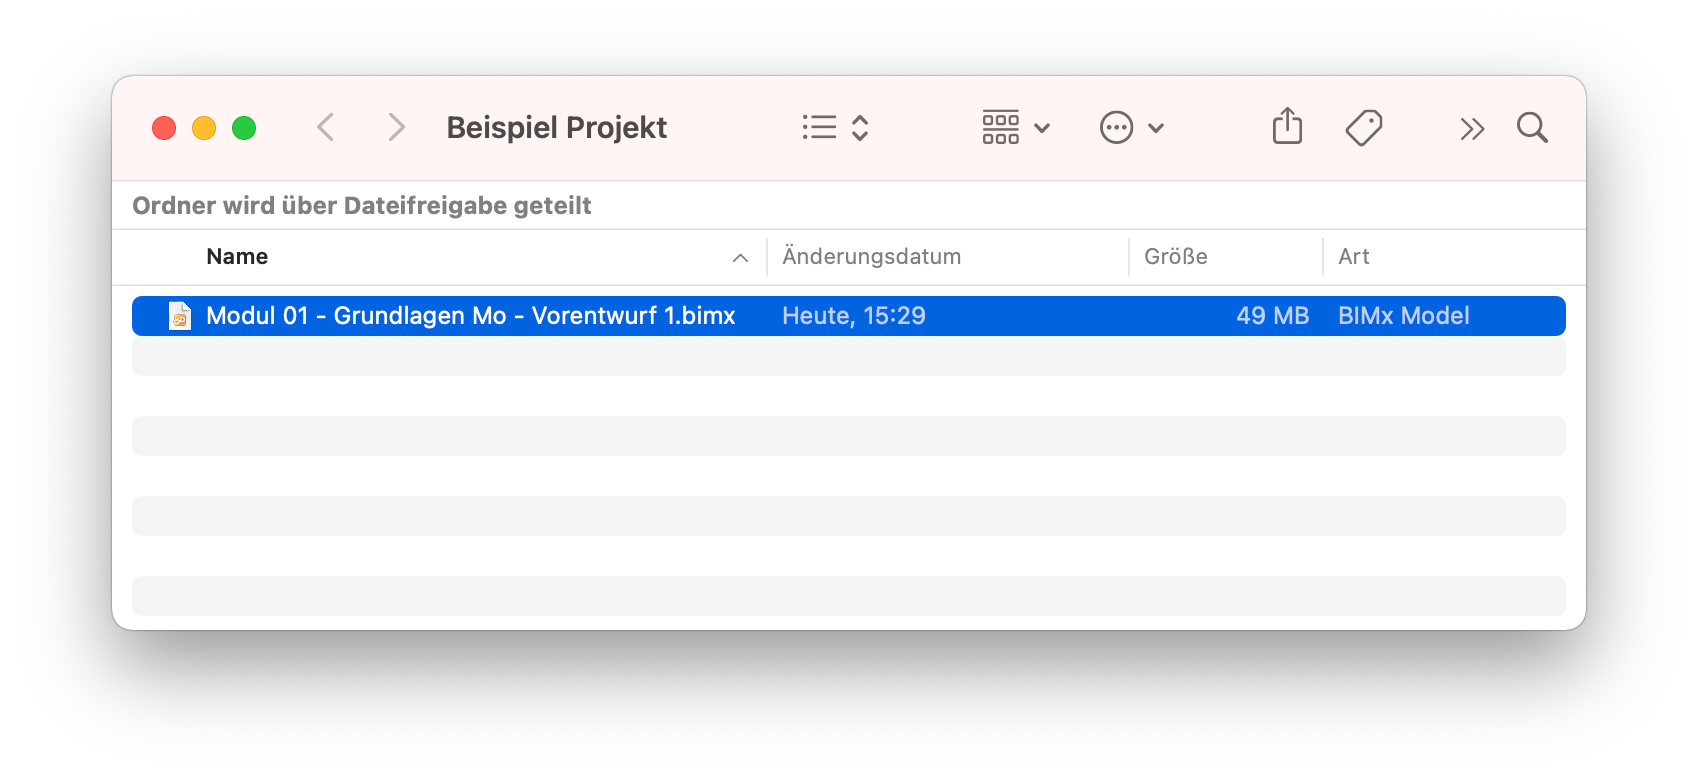Open view switcher up-down chevrons

[860, 128]
